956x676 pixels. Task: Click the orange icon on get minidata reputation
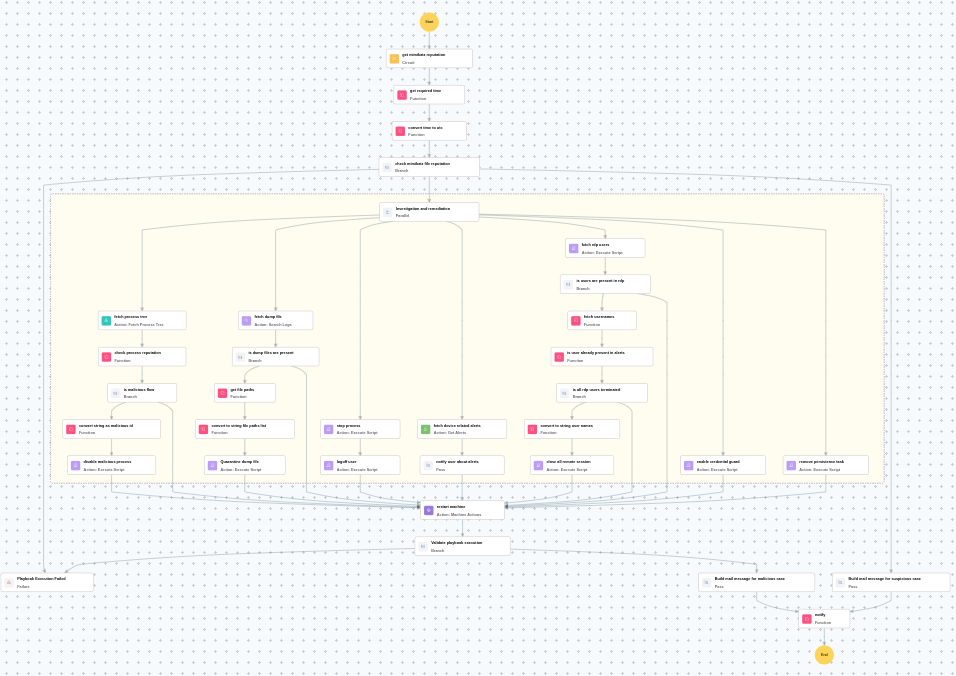pos(394,59)
